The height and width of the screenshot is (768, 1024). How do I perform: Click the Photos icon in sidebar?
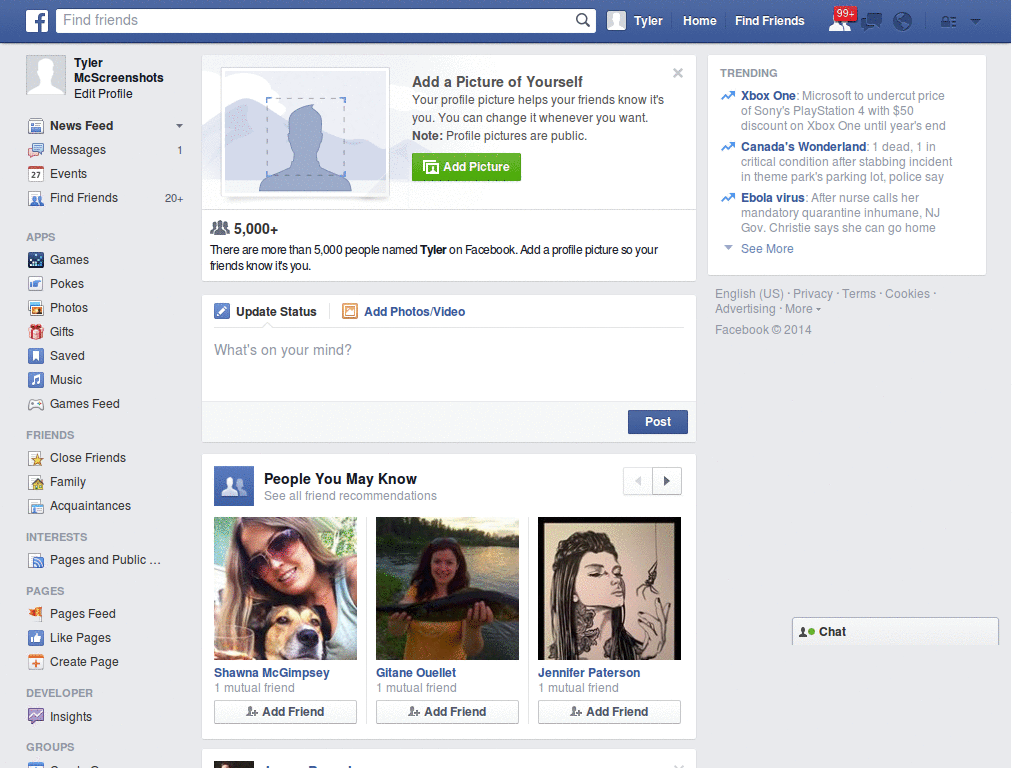[36, 308]
